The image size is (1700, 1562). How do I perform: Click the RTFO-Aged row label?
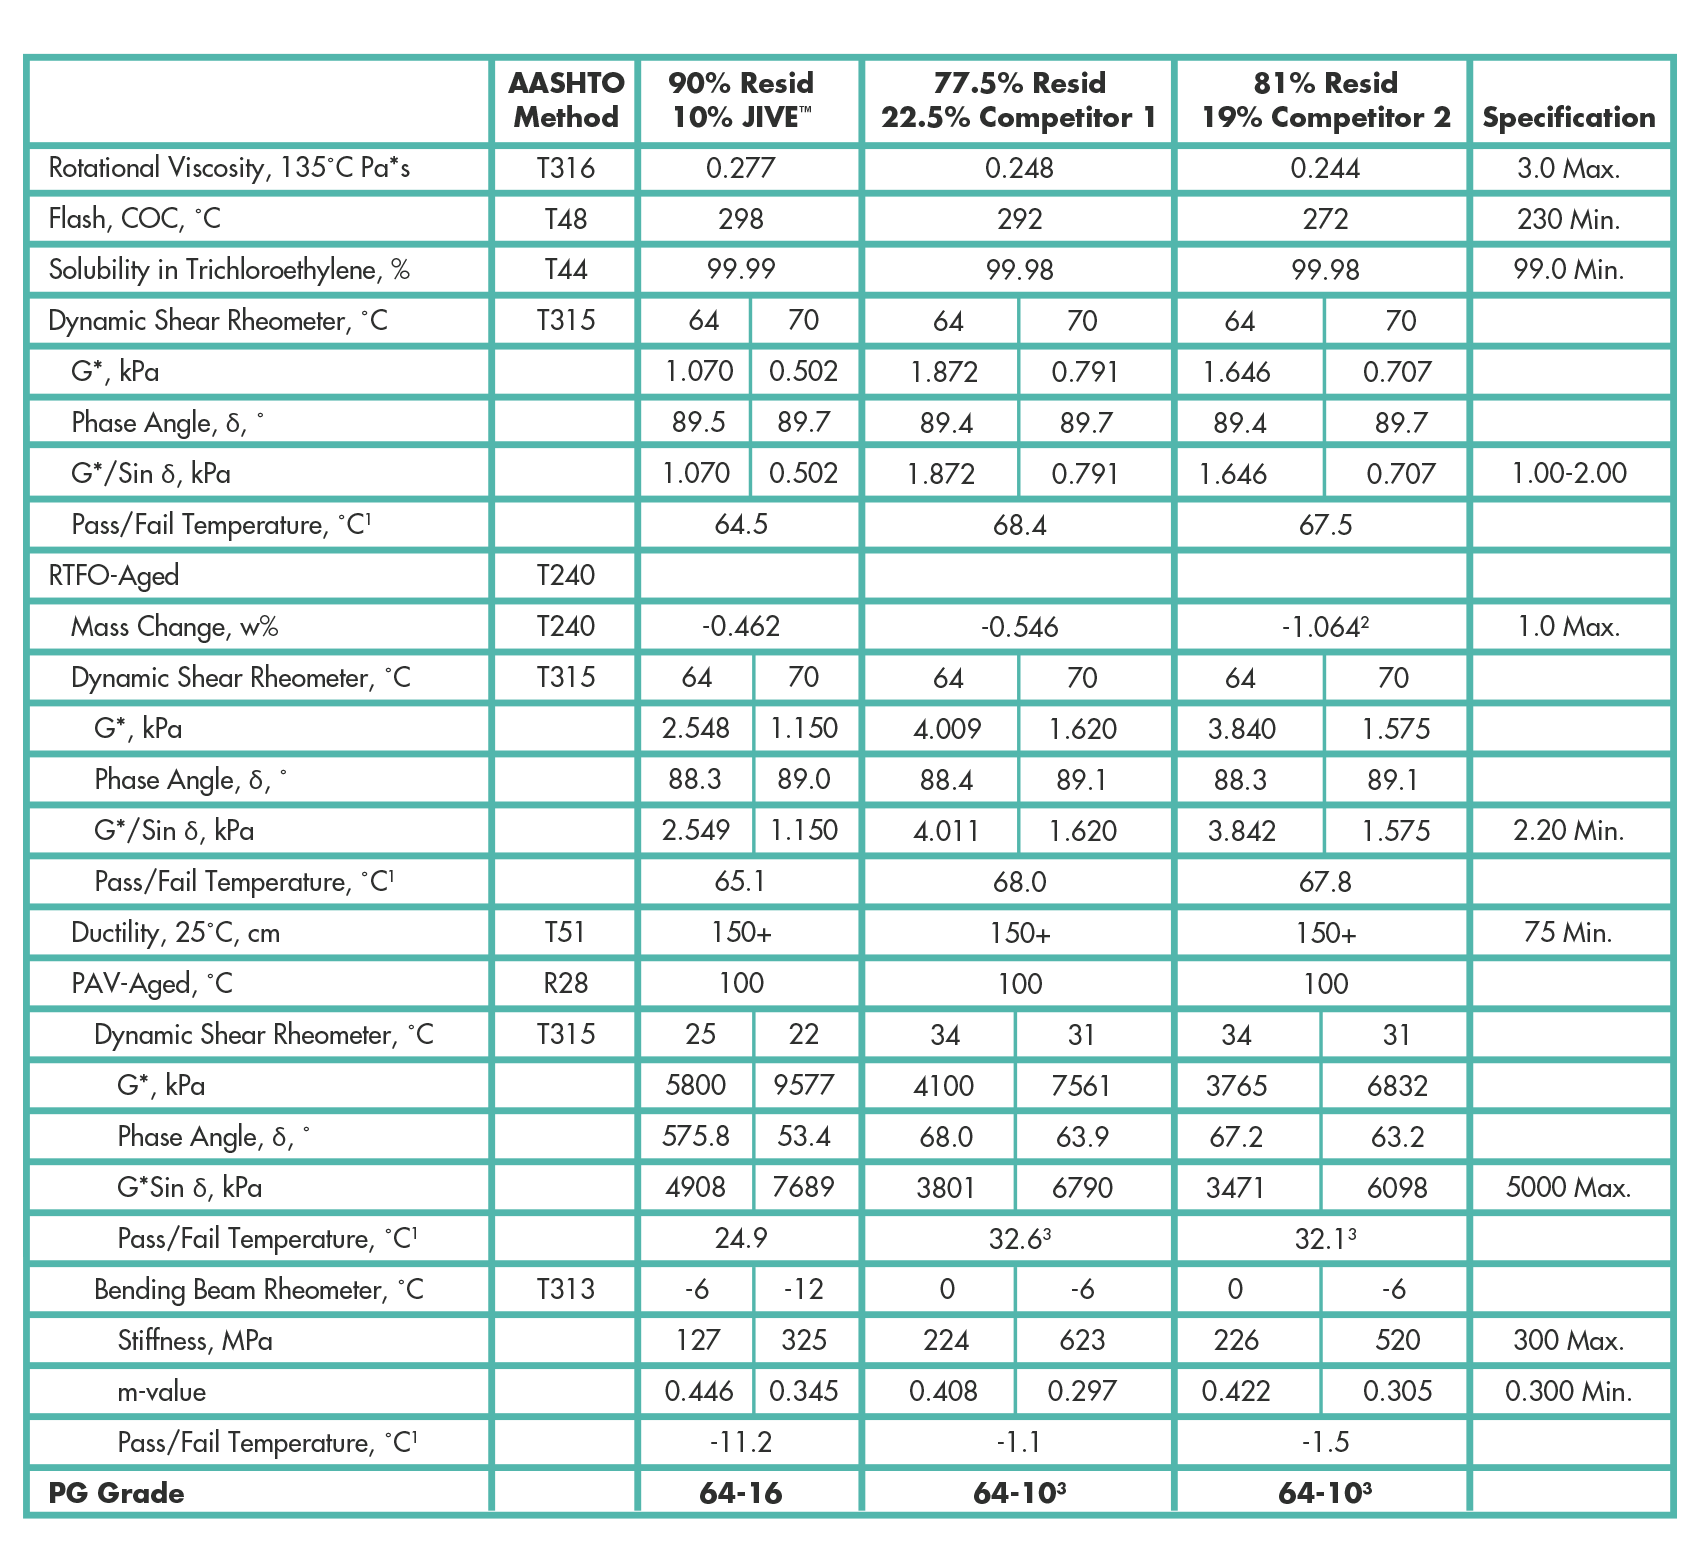pos(113,576)
